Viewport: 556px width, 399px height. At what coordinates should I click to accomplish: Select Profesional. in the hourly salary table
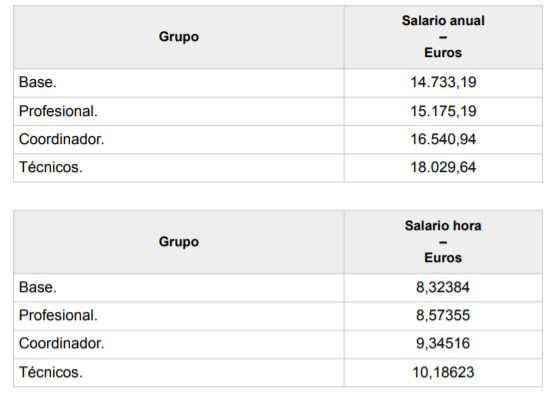point(58,315)
